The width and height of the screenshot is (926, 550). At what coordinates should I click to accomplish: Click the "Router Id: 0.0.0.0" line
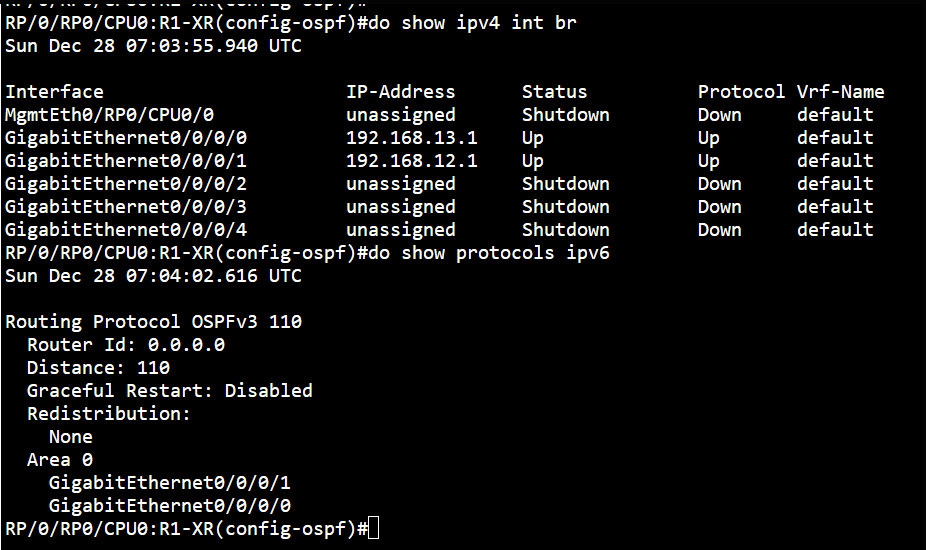(126, 345)
